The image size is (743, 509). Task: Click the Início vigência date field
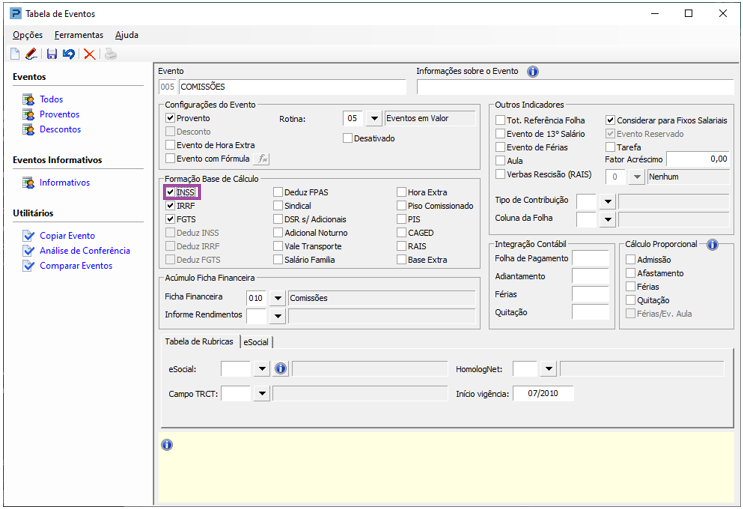coord(543,393)
